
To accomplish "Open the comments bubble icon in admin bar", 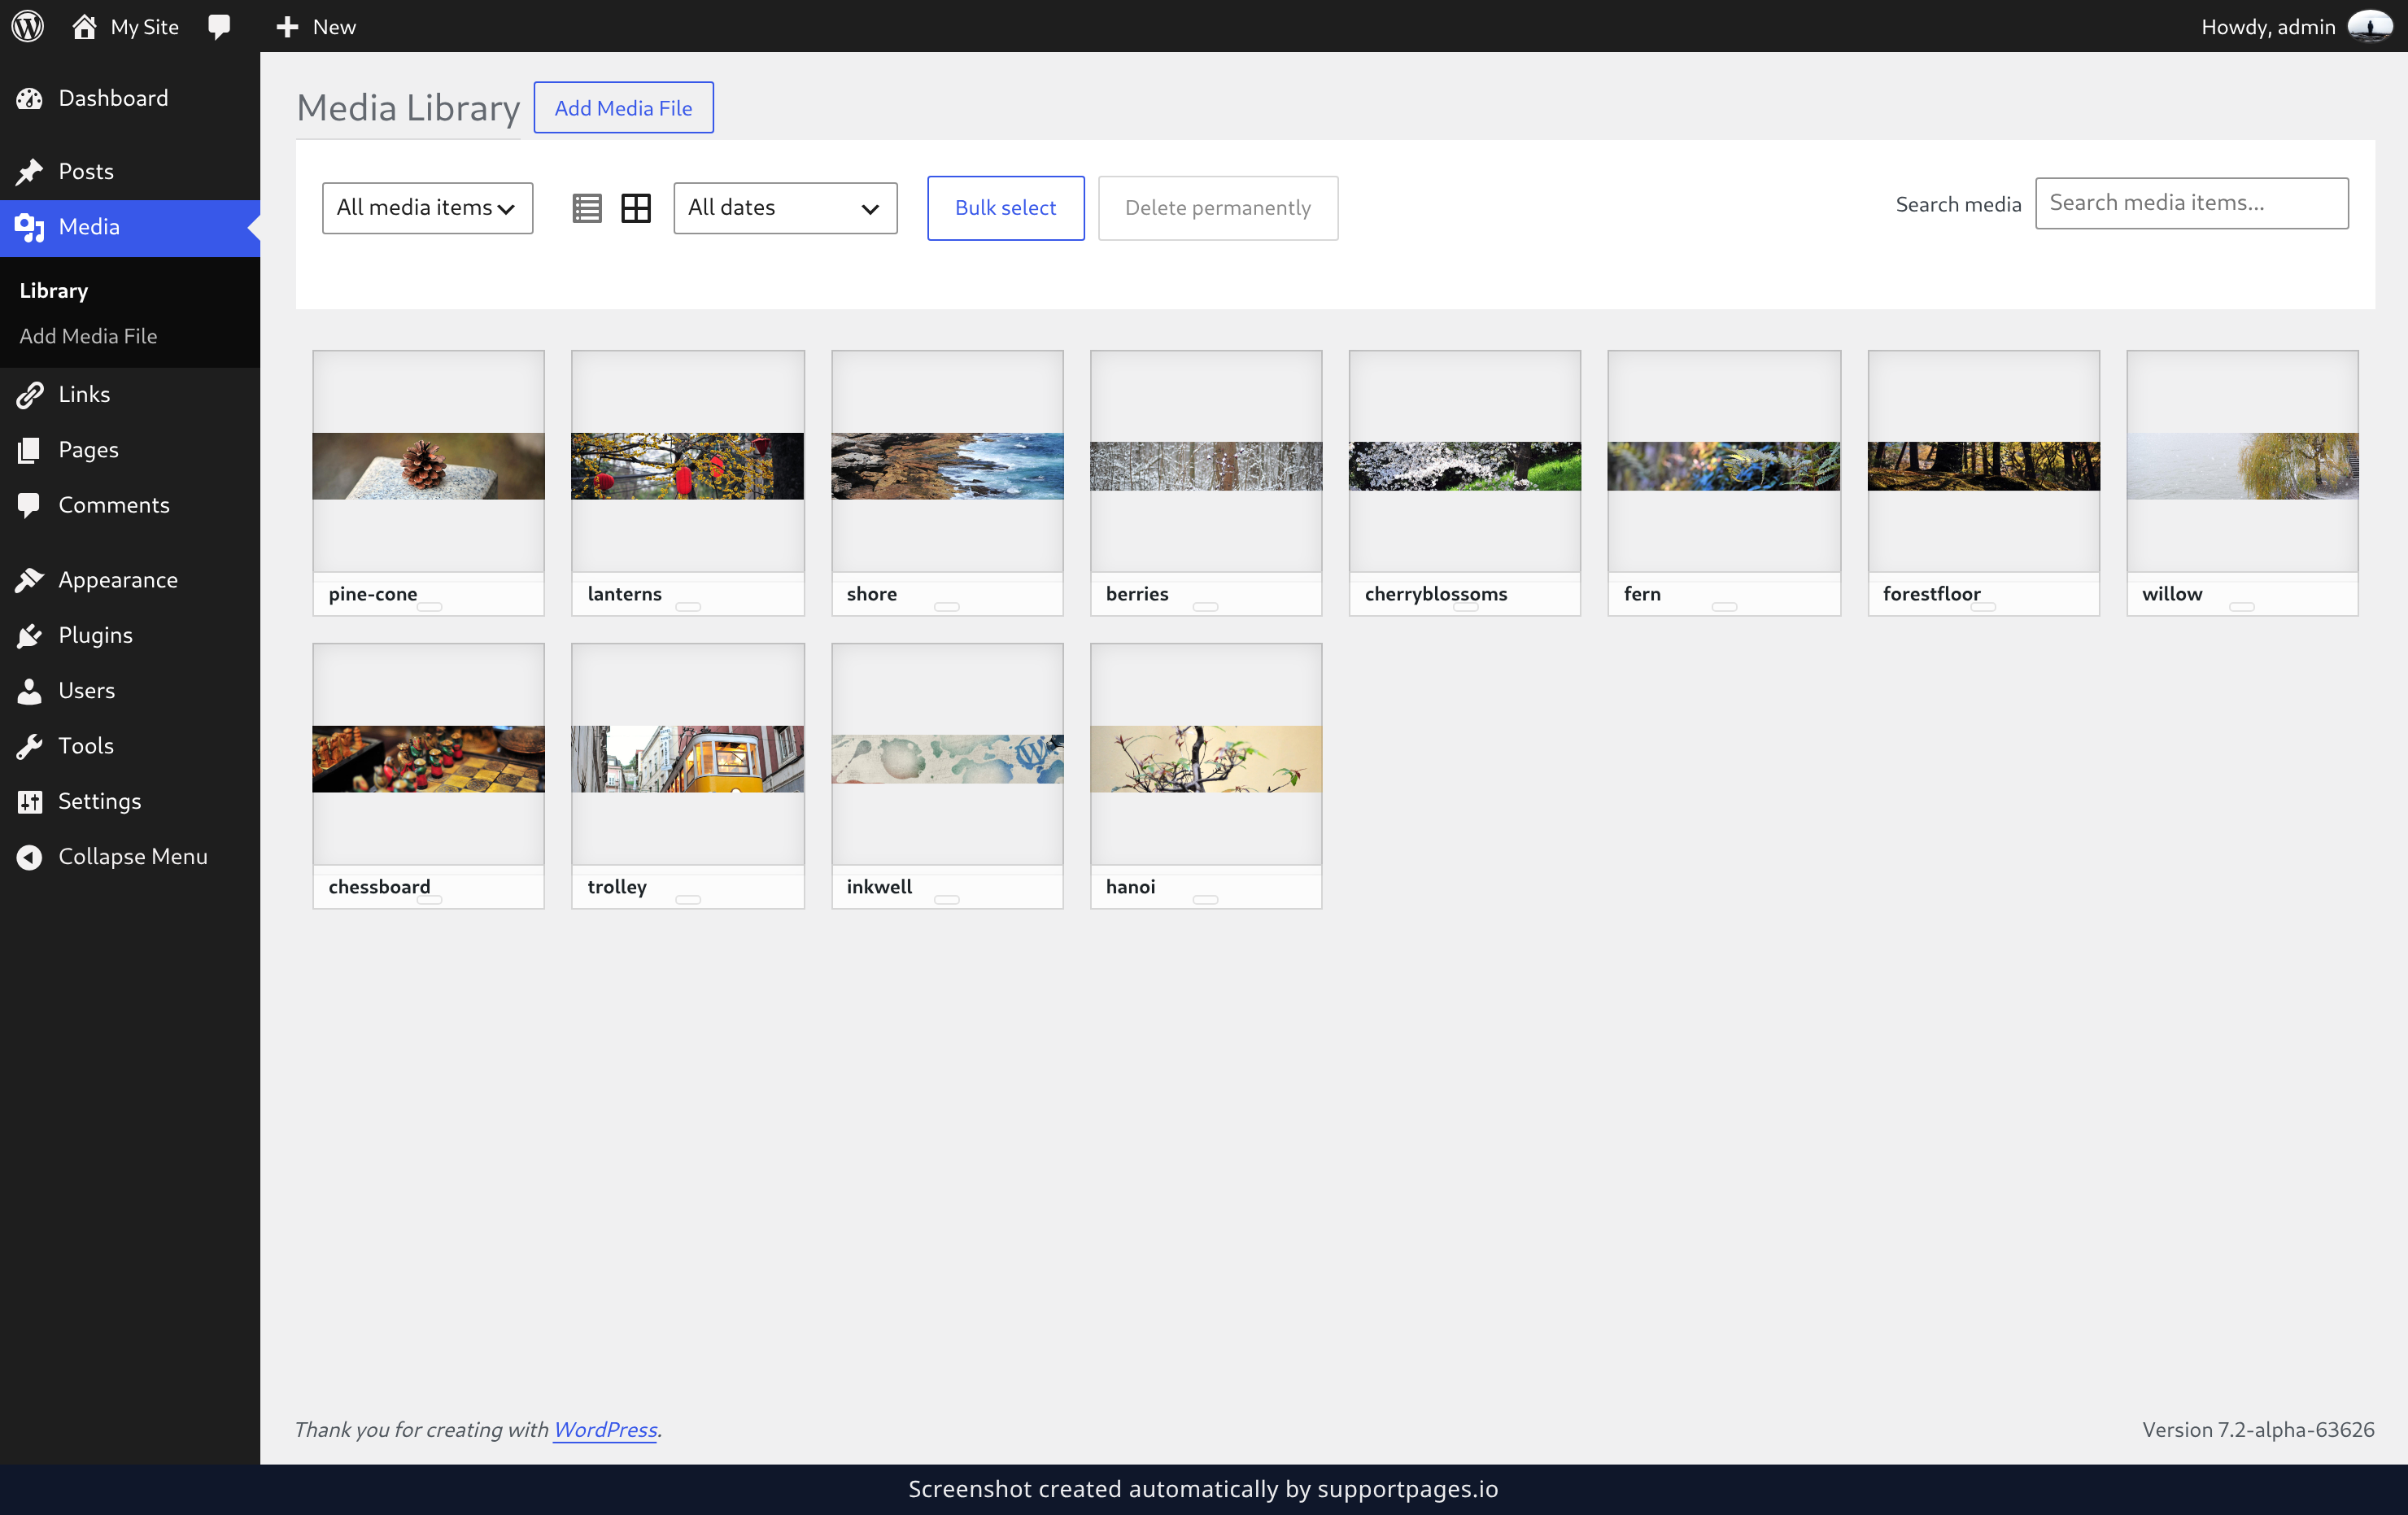I will coord(219,26).
